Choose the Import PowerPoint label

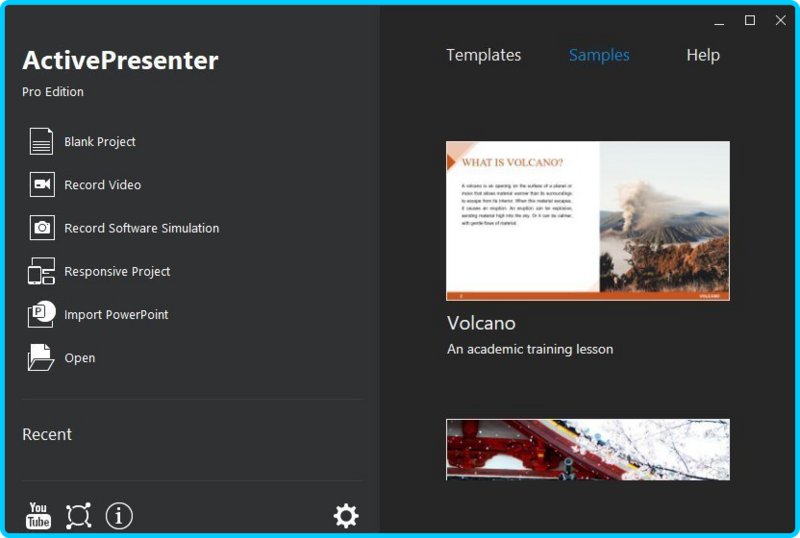(116, 314)
